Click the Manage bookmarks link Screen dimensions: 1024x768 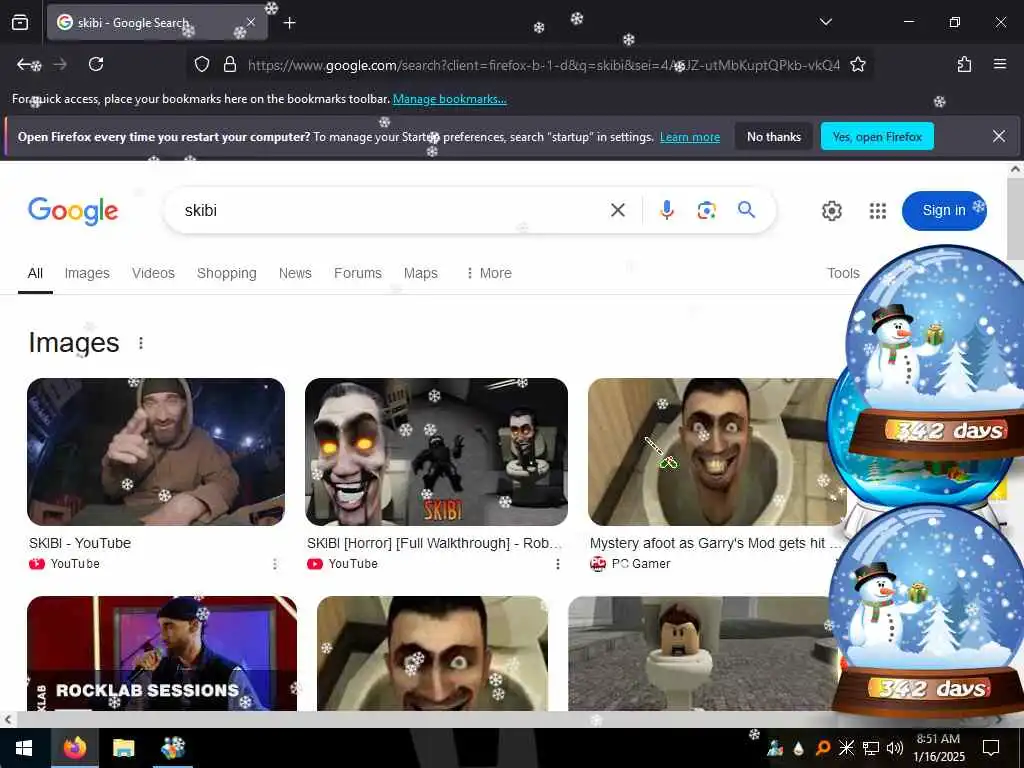[449, 99]
